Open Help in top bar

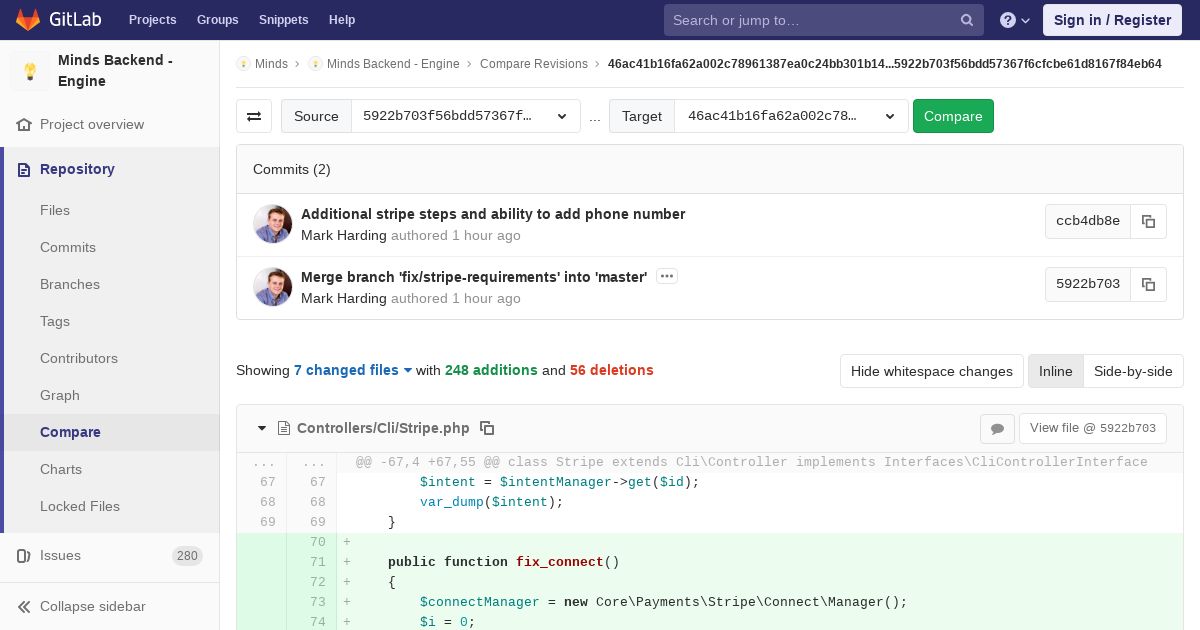coord(342,20)
